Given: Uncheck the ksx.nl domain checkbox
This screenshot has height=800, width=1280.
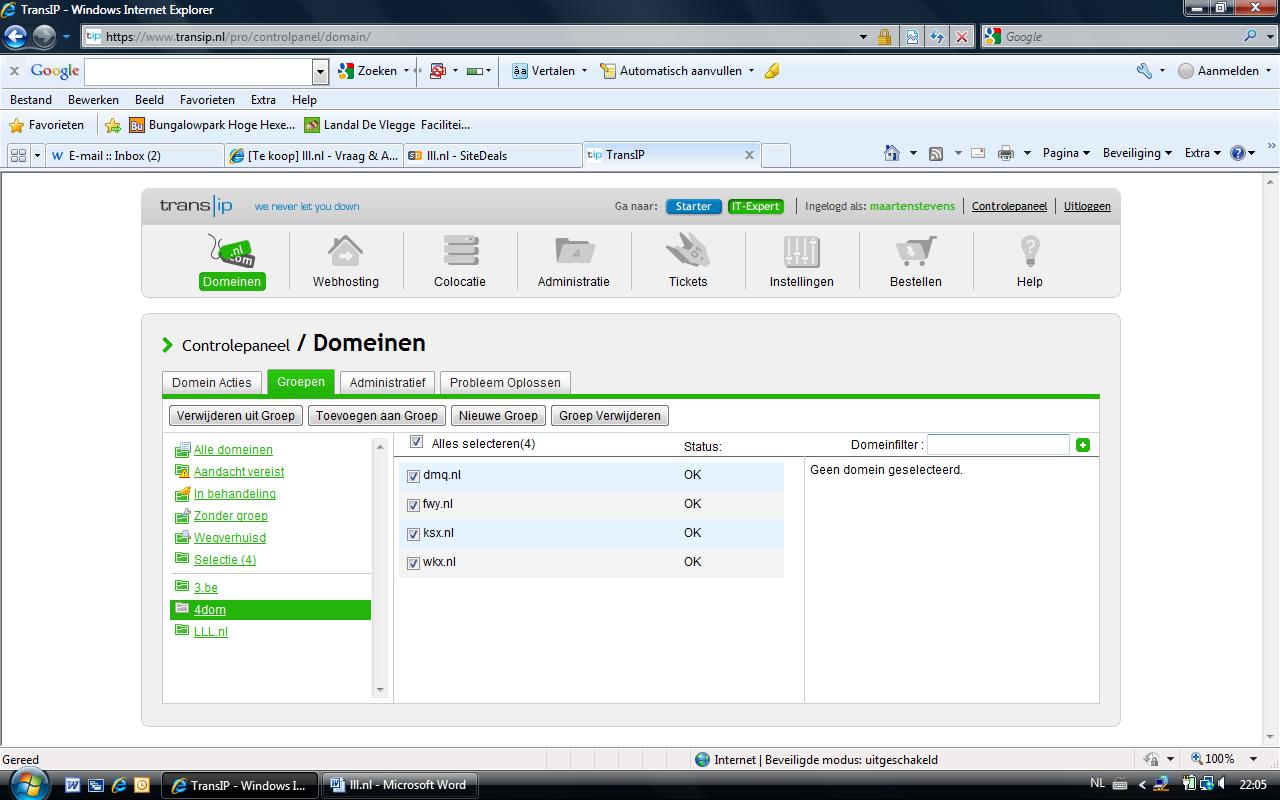Looking at the screenshot, I should [413, 535].
